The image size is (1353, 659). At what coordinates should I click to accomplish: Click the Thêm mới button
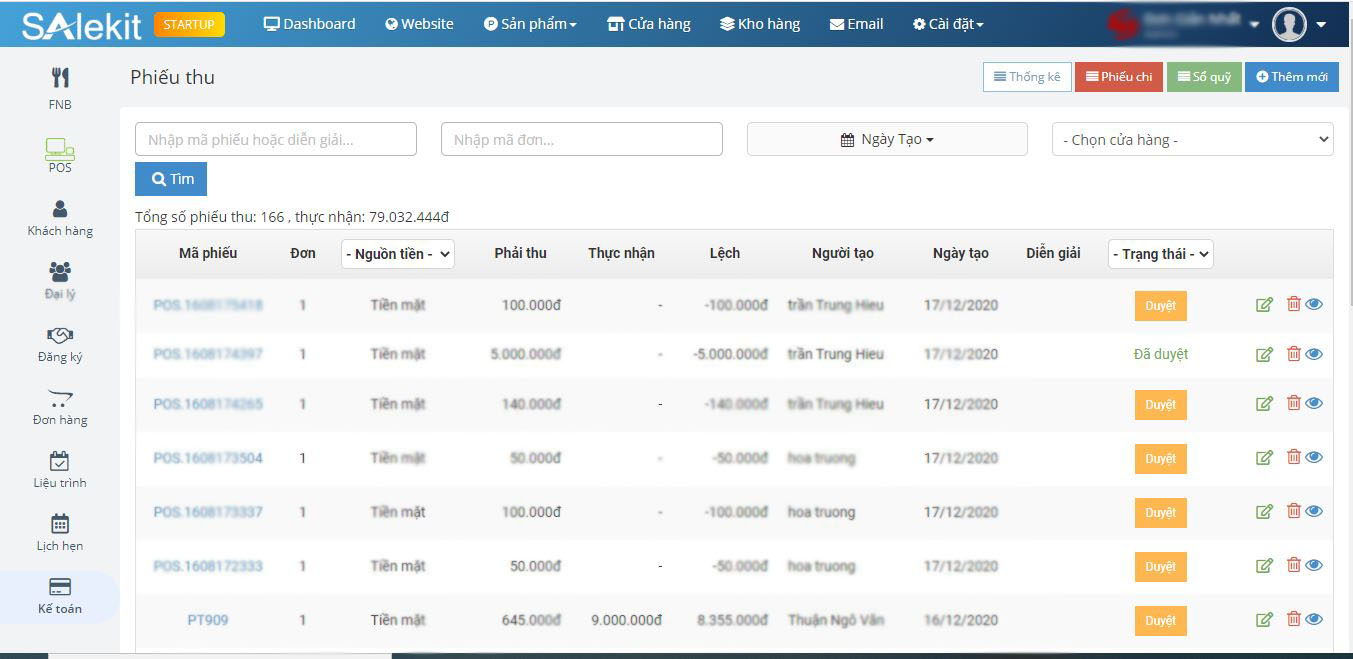pyautogui.click(x=1291, y=77)
